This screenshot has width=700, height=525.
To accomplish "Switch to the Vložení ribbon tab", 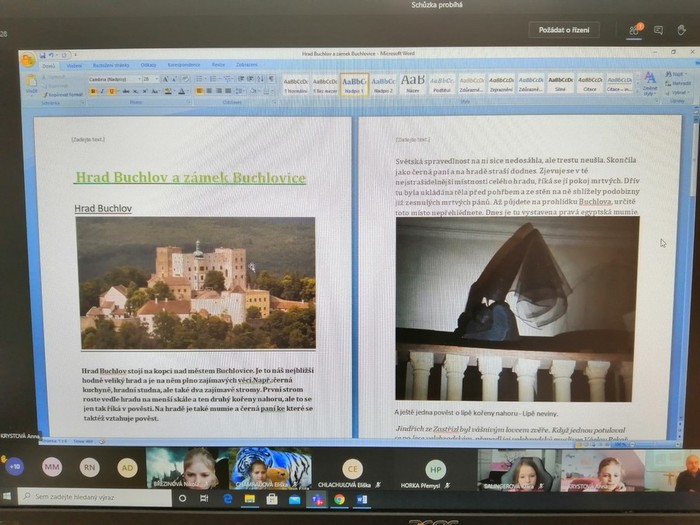I will click(x=74, y=66).
